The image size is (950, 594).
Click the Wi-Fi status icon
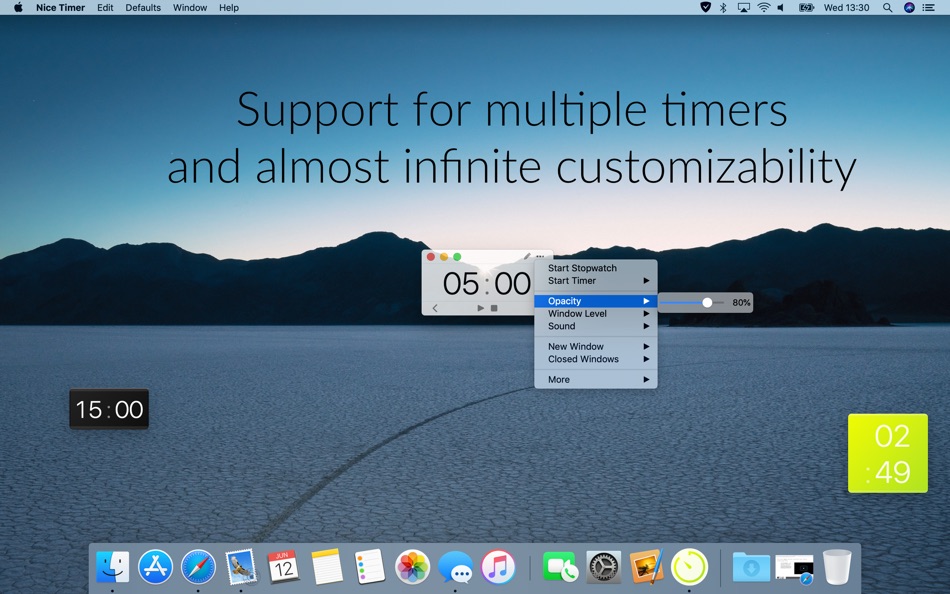(763, 8)
